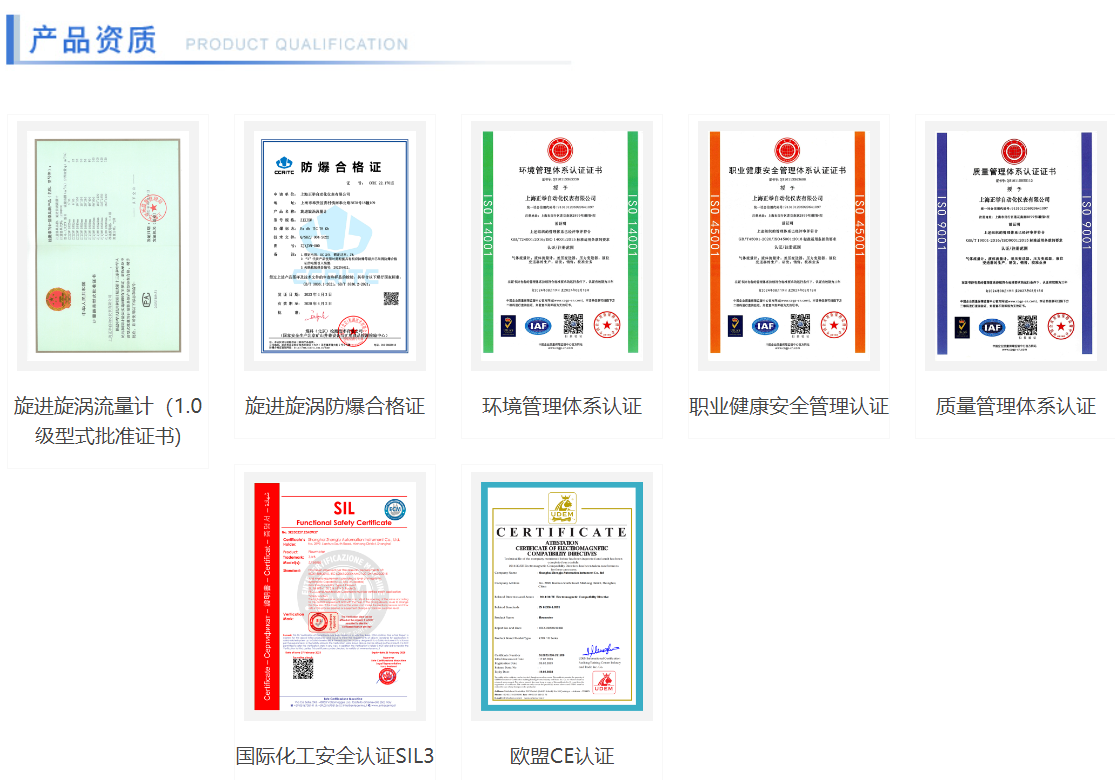Viewport: 1115px width, 780px height.
Task: Open the 防爆合格证 certificate thumbnail
Action: 335,246
